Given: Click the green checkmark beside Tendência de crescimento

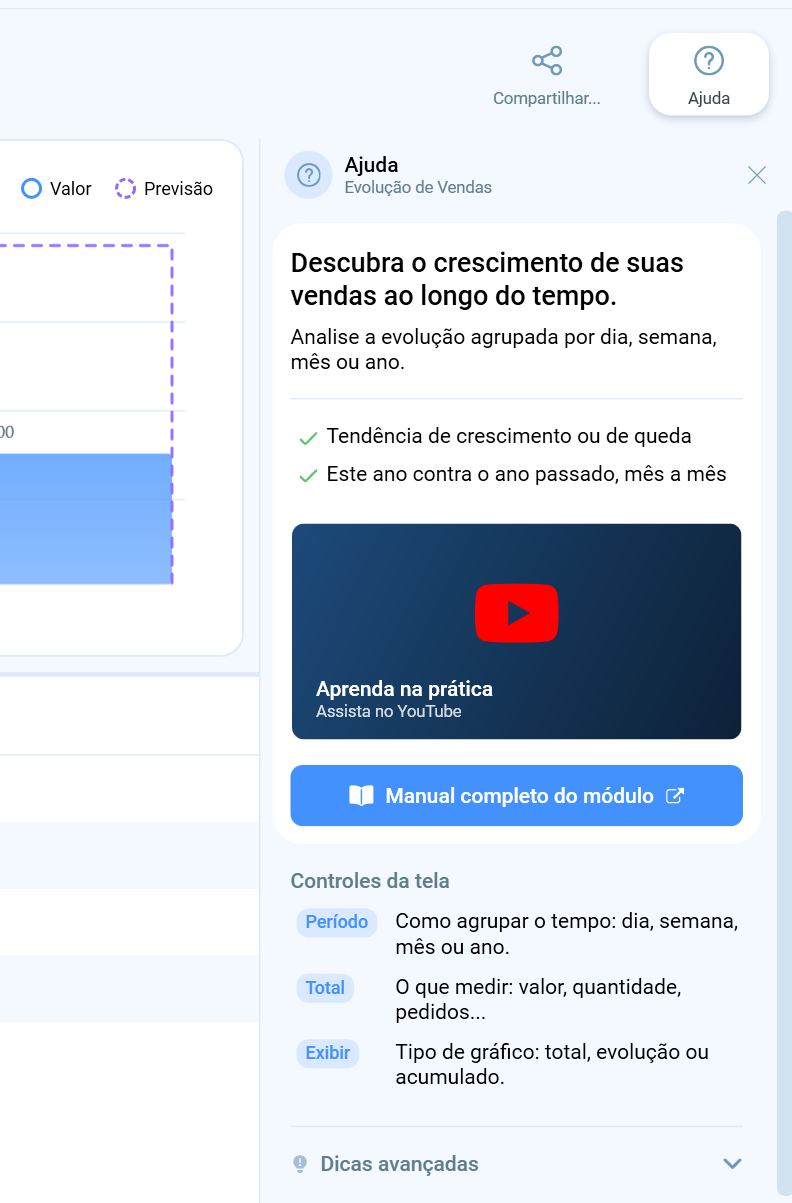Looking at the screenshot, I should tap(308, 438).
